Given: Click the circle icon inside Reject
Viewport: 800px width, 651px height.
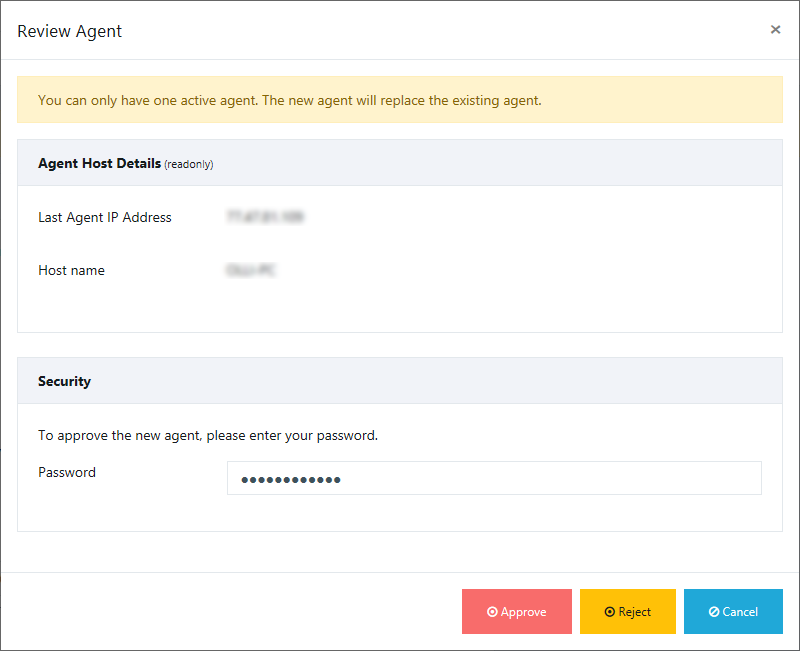Looking at the screenshot, I should (610, 612).
